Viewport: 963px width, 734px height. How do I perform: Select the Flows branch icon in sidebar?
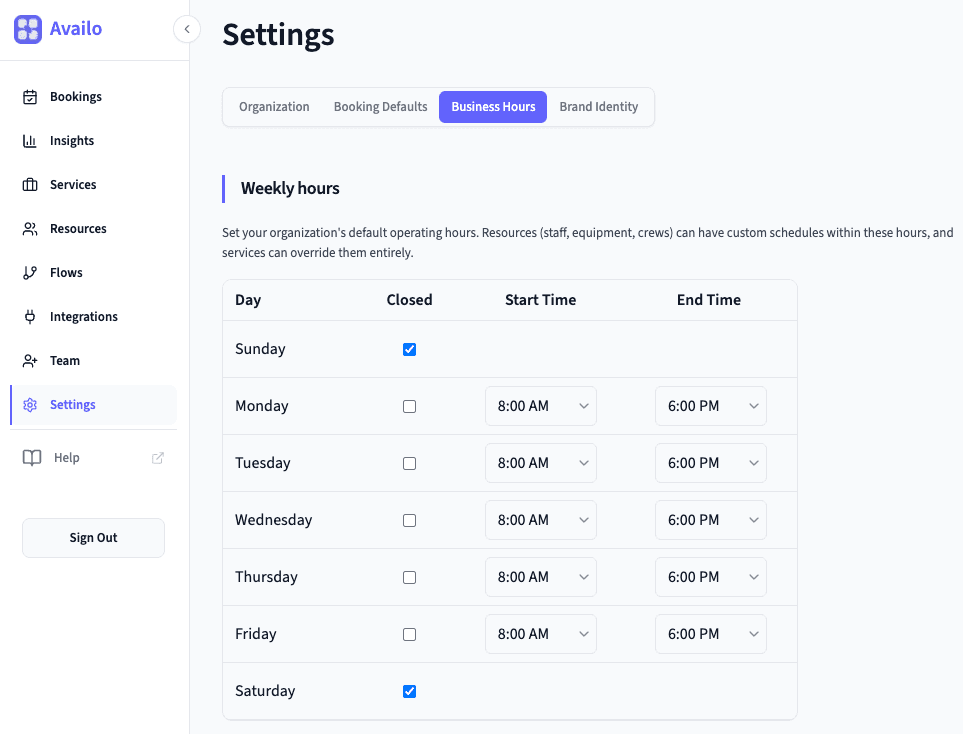(x=29, y=272)
